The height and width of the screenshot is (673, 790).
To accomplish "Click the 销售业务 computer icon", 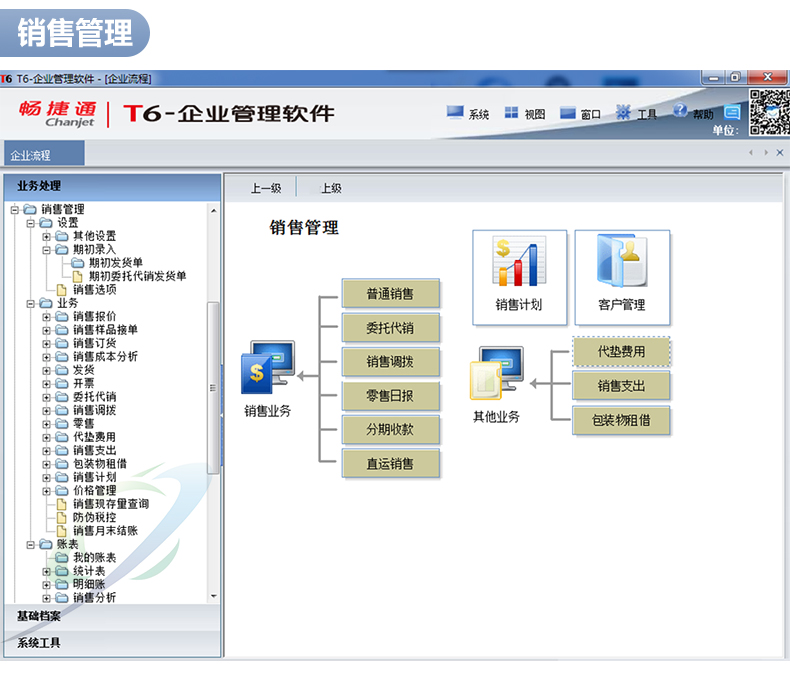I will [268, 367].
